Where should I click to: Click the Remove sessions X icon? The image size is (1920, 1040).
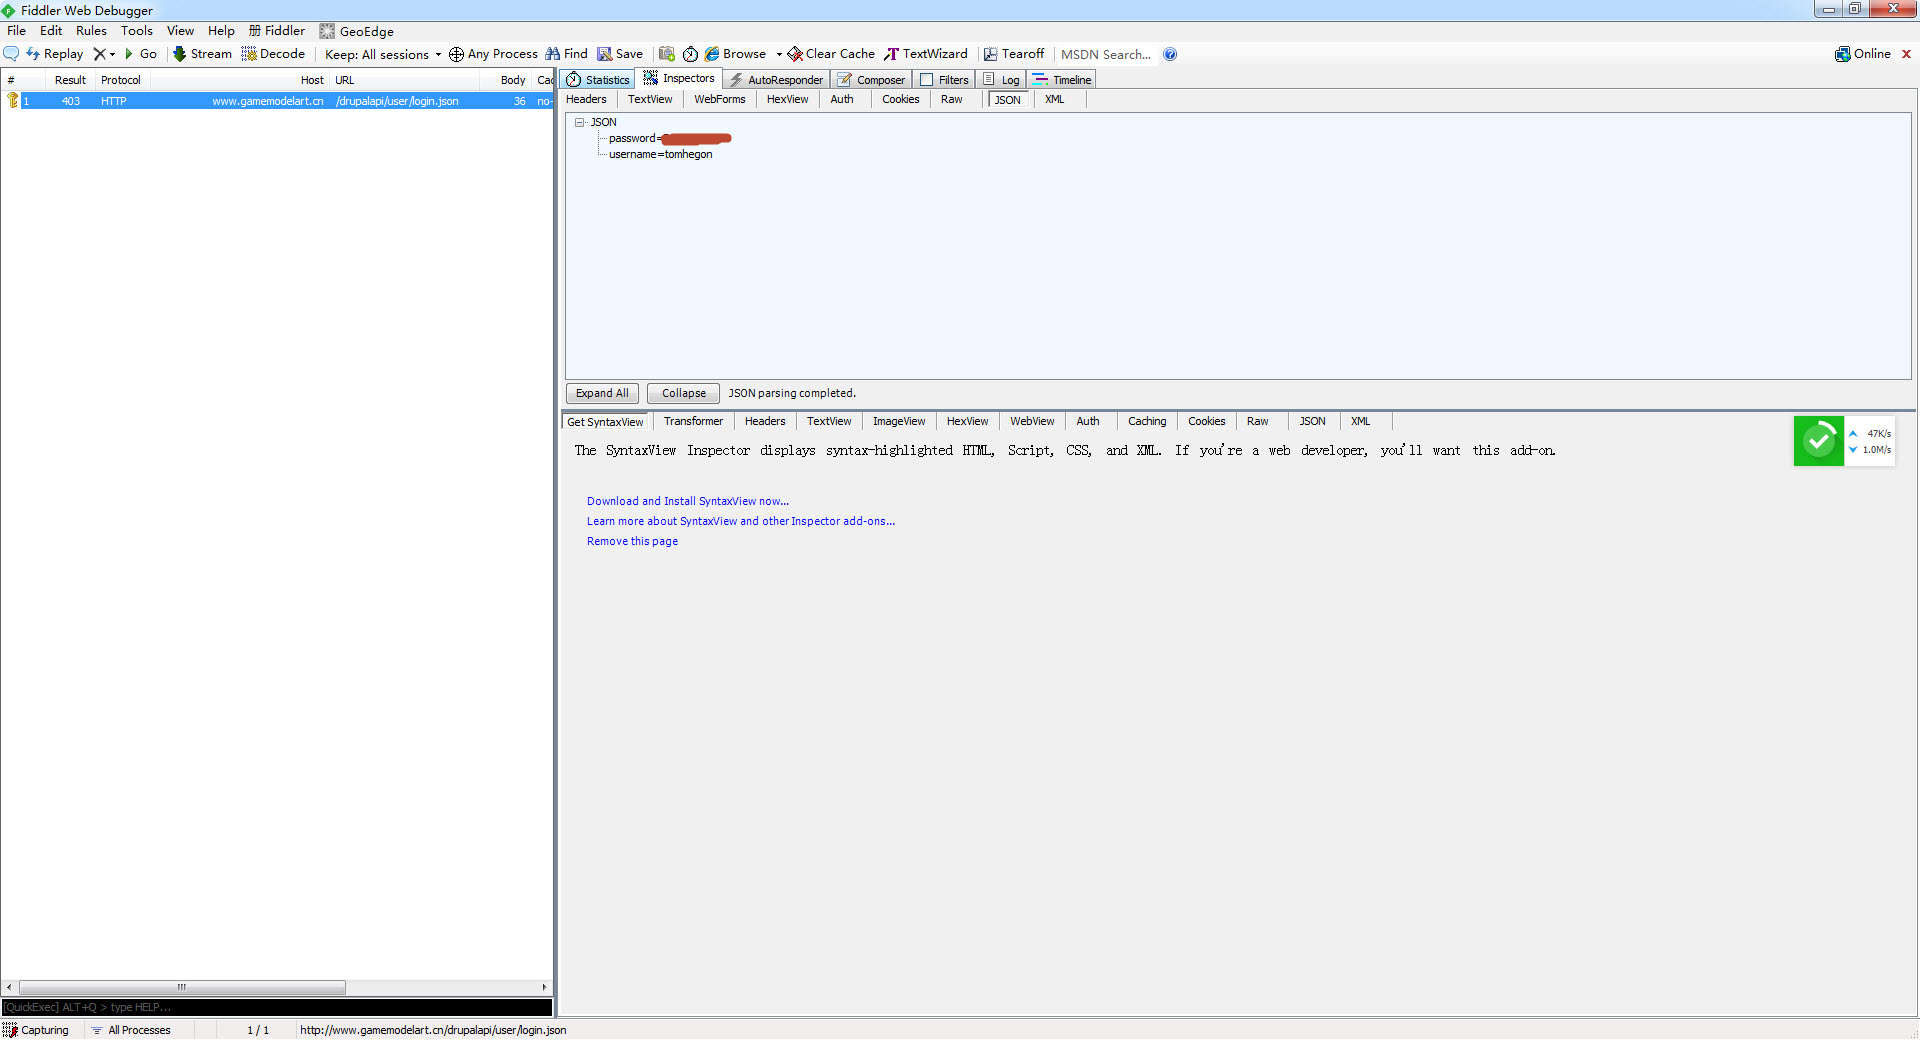pyautogui.click(x=99, y=54)
